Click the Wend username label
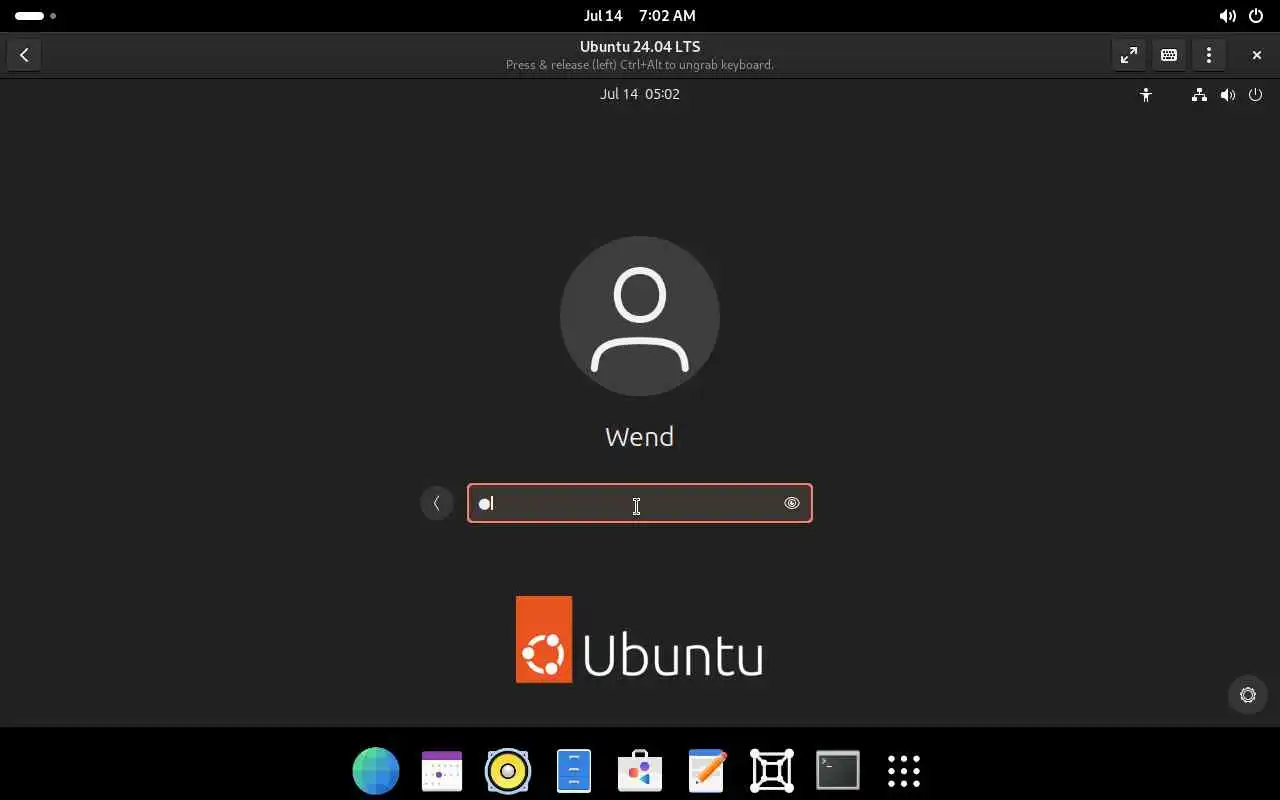The image size is (1280, 800). (x=640, y=437)
